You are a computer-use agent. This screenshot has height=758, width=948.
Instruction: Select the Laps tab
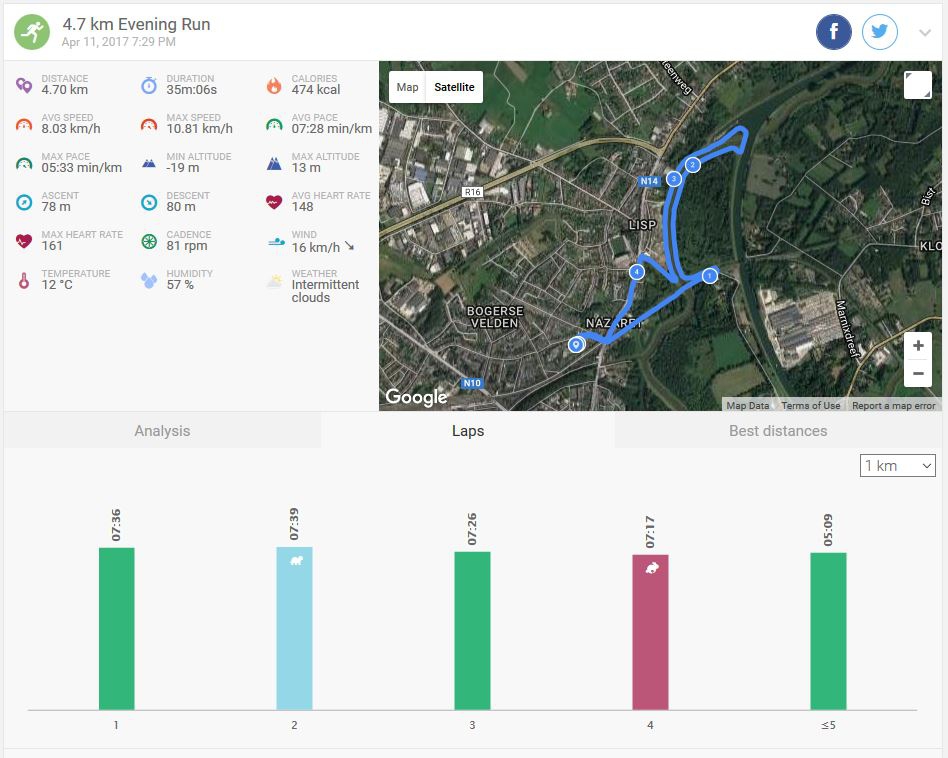coord(467,431)
